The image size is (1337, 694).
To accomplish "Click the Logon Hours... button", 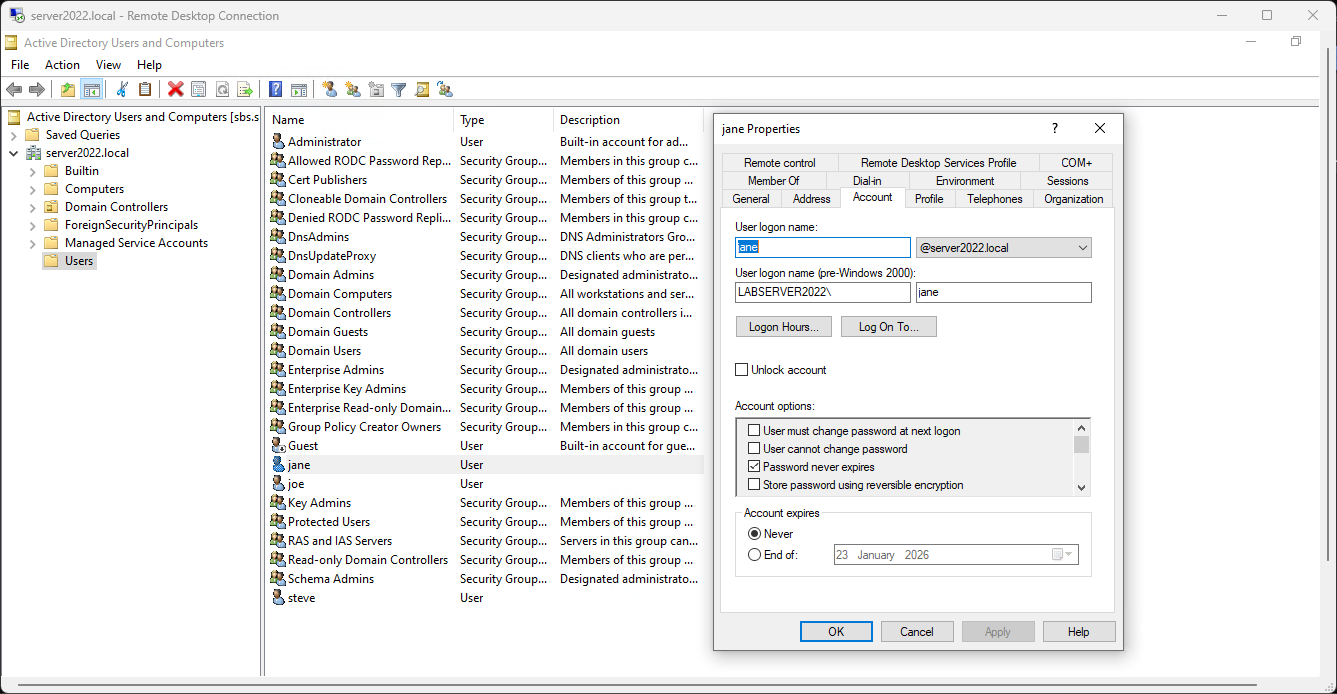I will click(x=783, y=327).
